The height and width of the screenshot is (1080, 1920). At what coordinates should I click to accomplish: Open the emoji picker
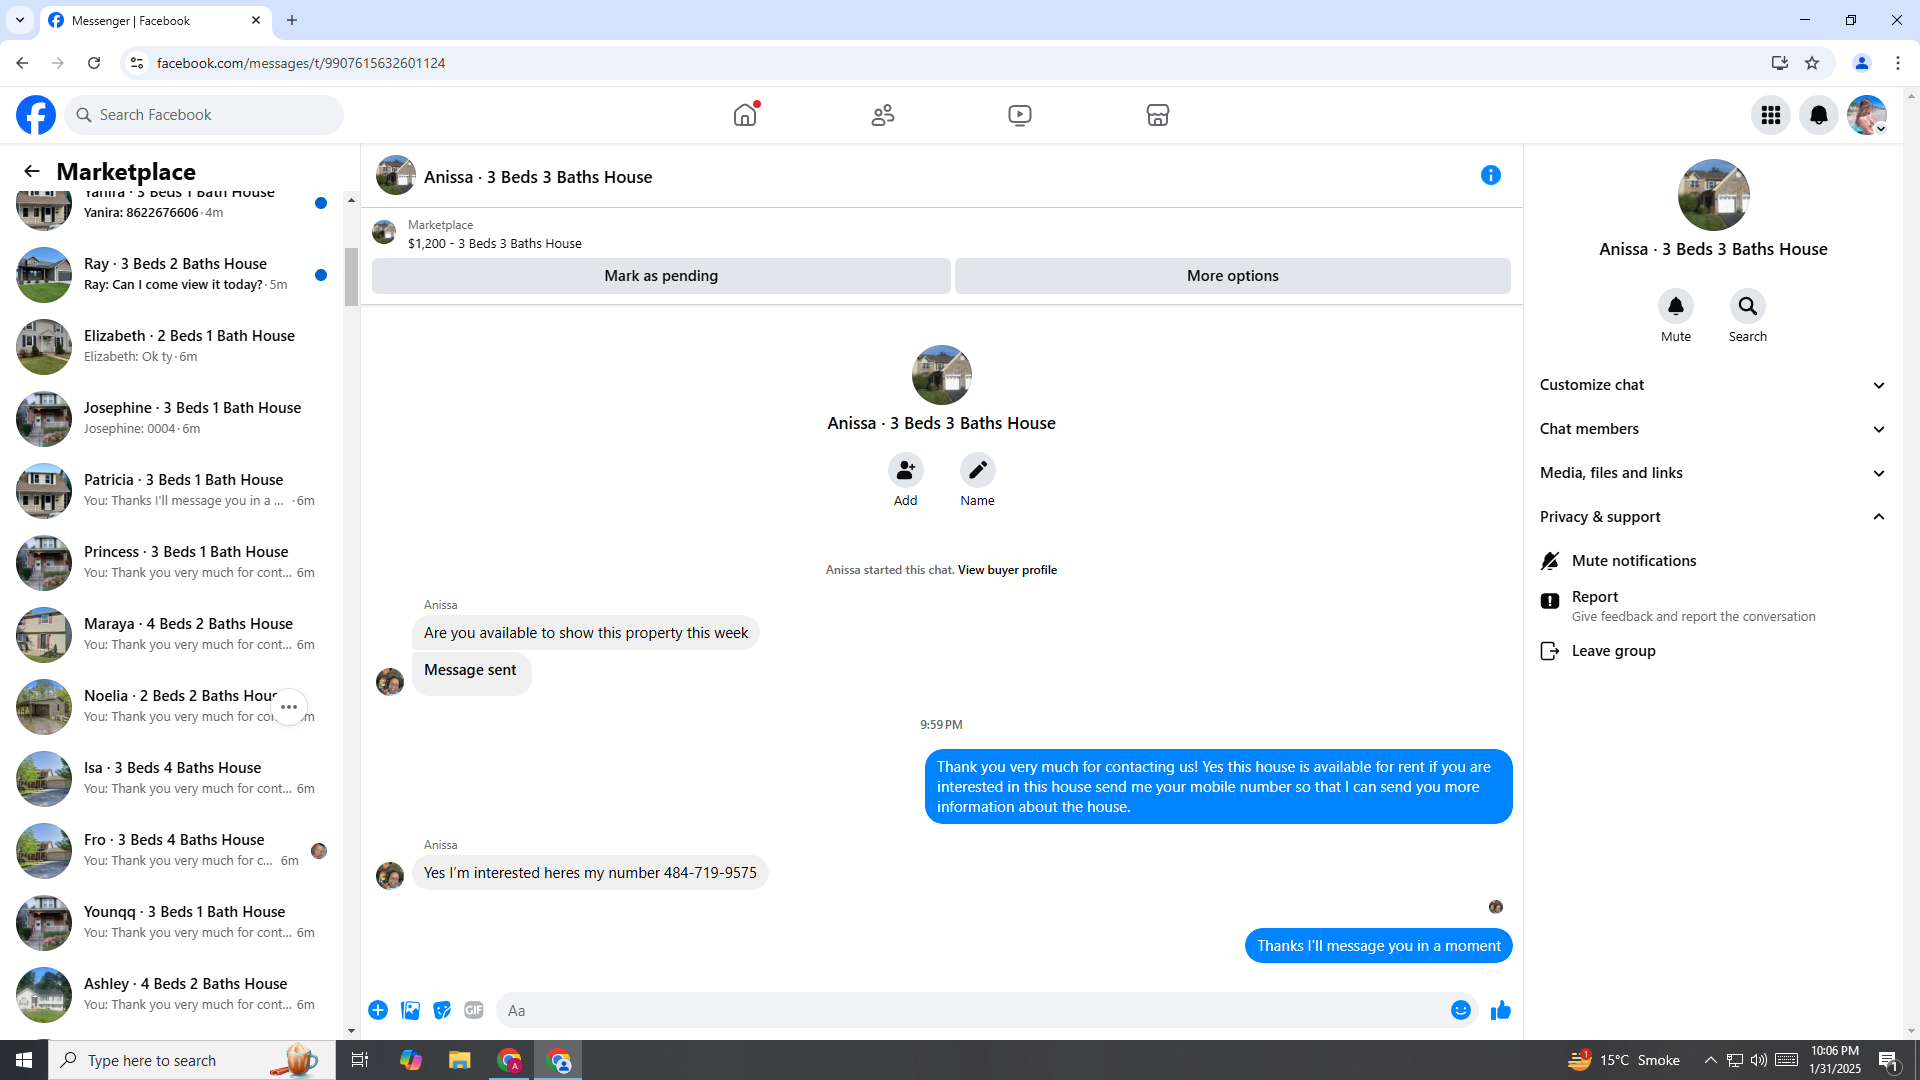[x=1461, y=1010]
